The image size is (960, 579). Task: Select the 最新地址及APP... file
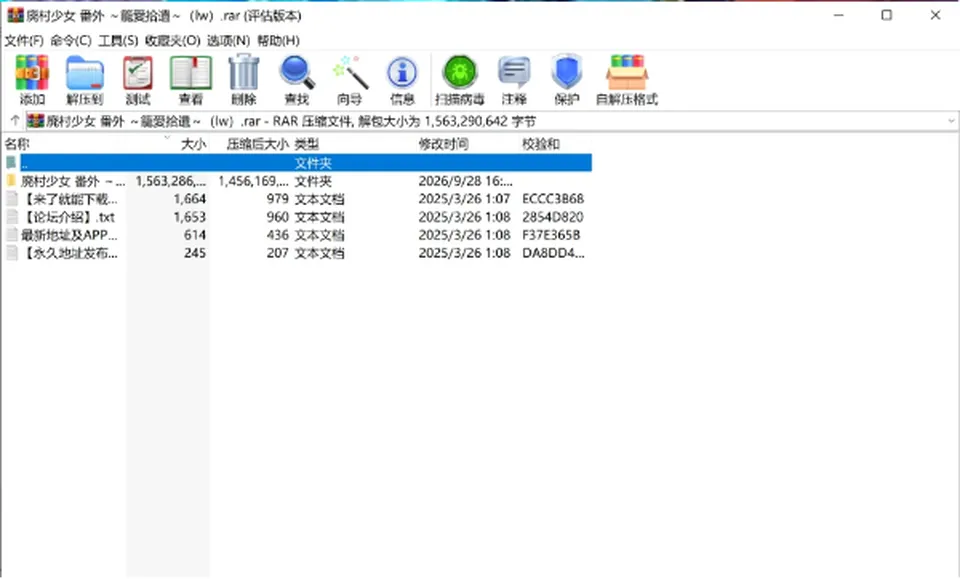point(298,235)
